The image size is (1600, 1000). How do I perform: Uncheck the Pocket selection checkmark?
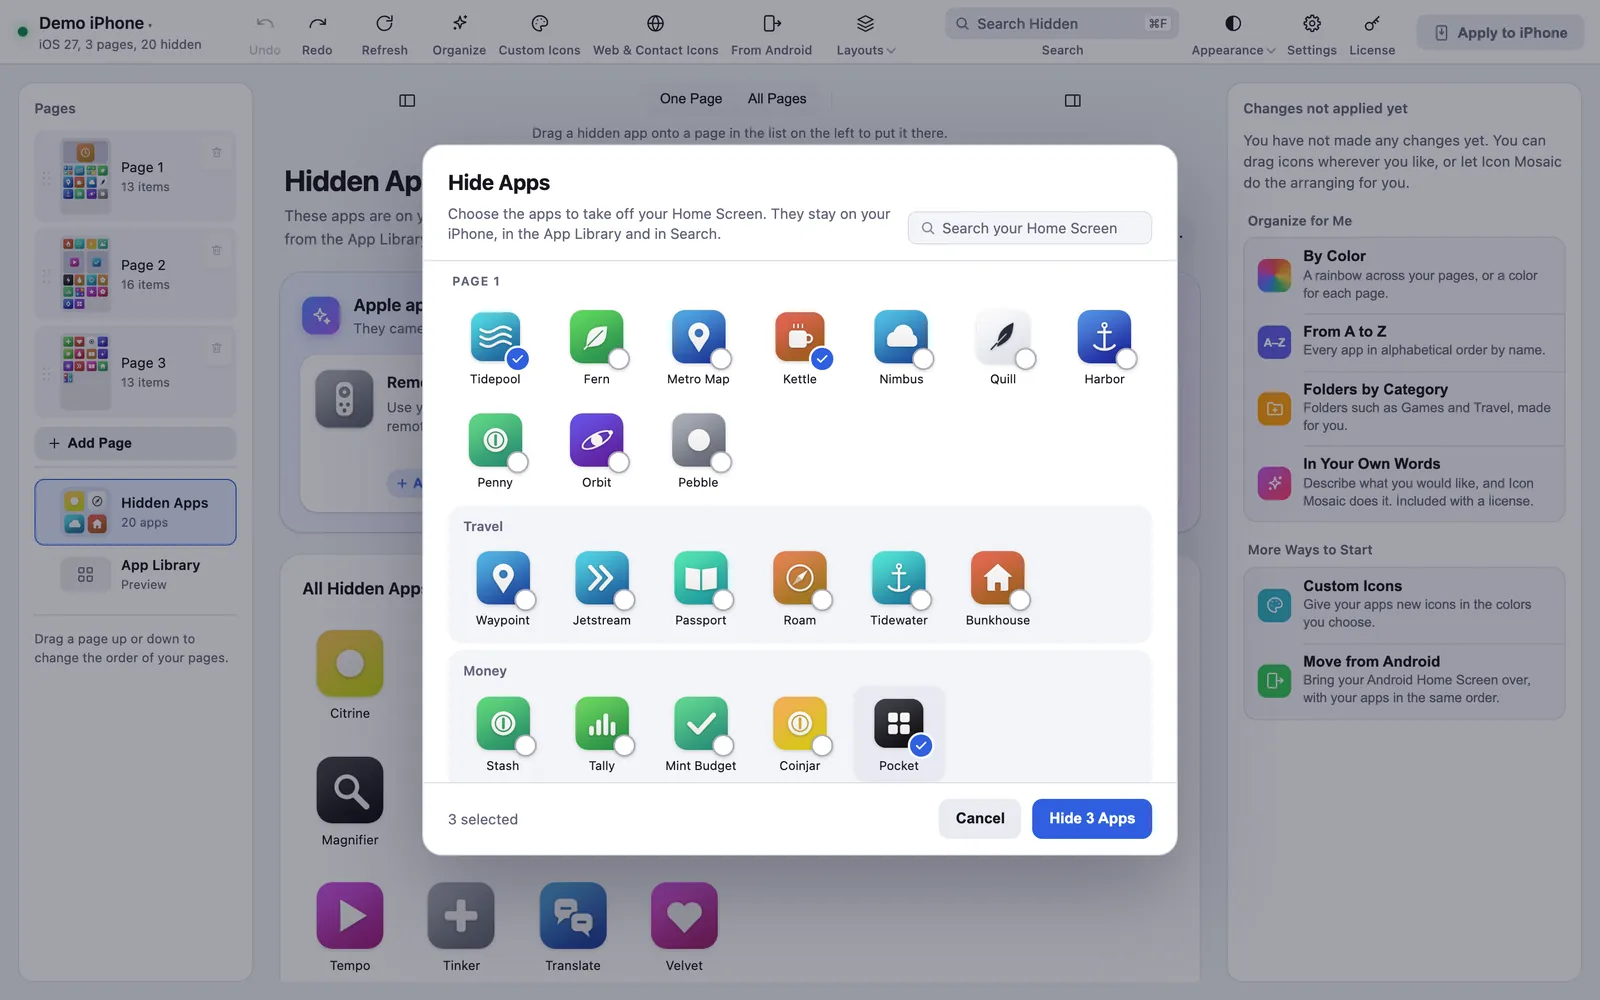921,745
